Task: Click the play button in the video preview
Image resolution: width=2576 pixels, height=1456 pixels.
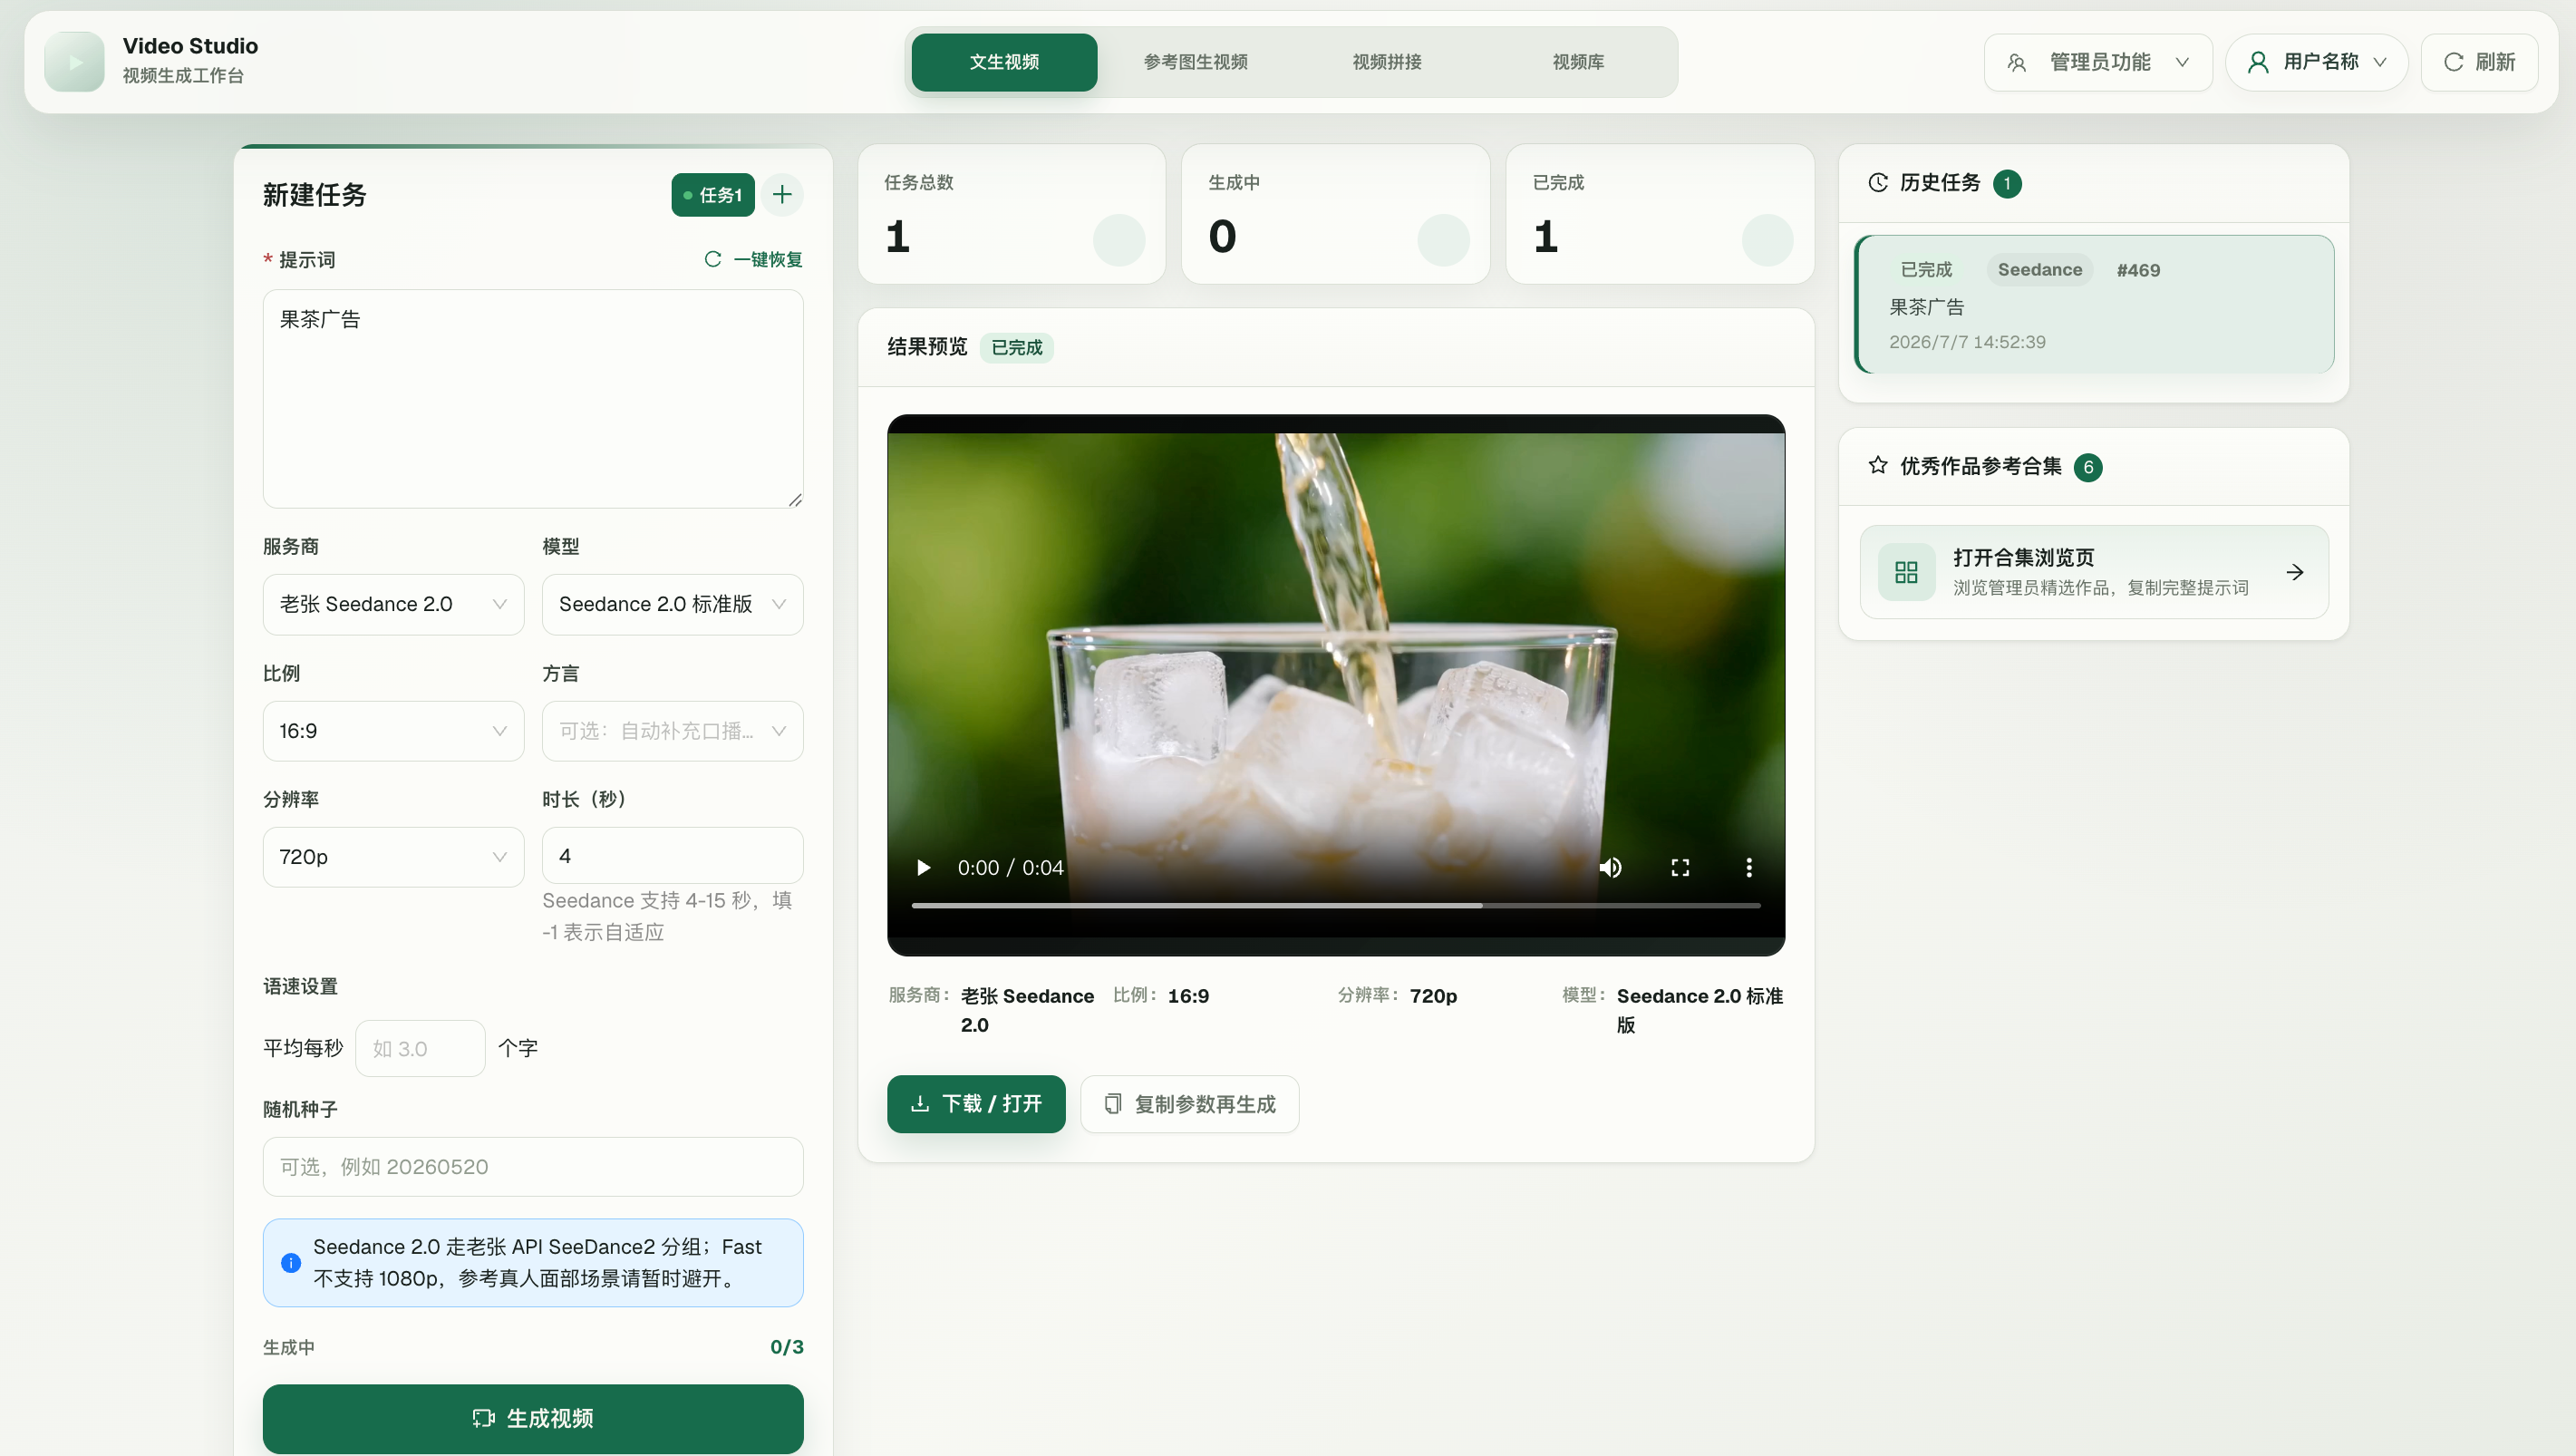Action: click(x=923, y=867)
